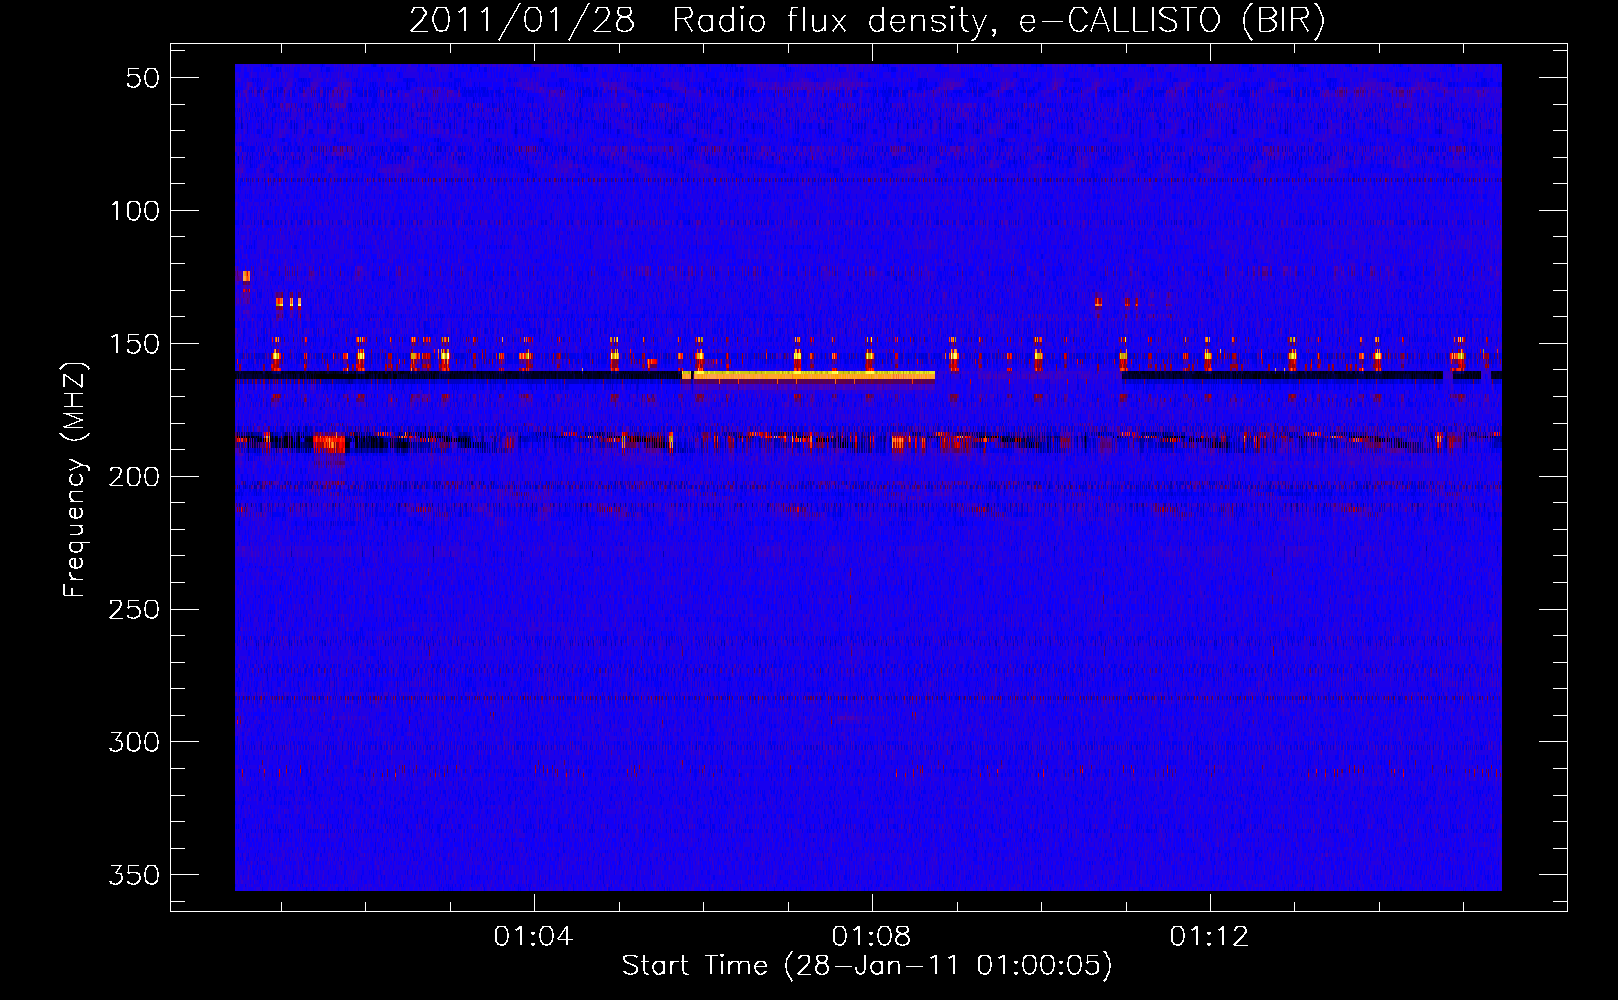1618x1000 pixels.
Task: Click the orange spot near 125 MHz at the plot's start
Action: (246, 276)
